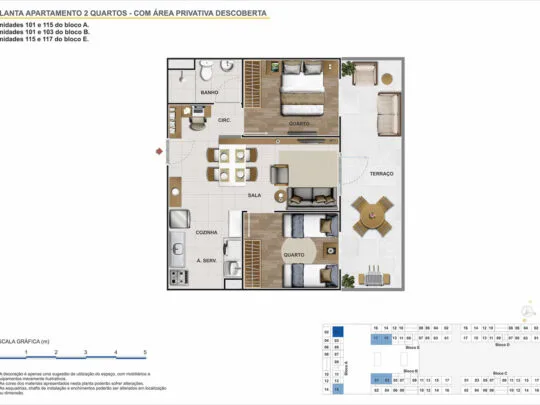Click the living room sofa with cushions
This screenshot has height=405, width=540.
pos(312,198)
